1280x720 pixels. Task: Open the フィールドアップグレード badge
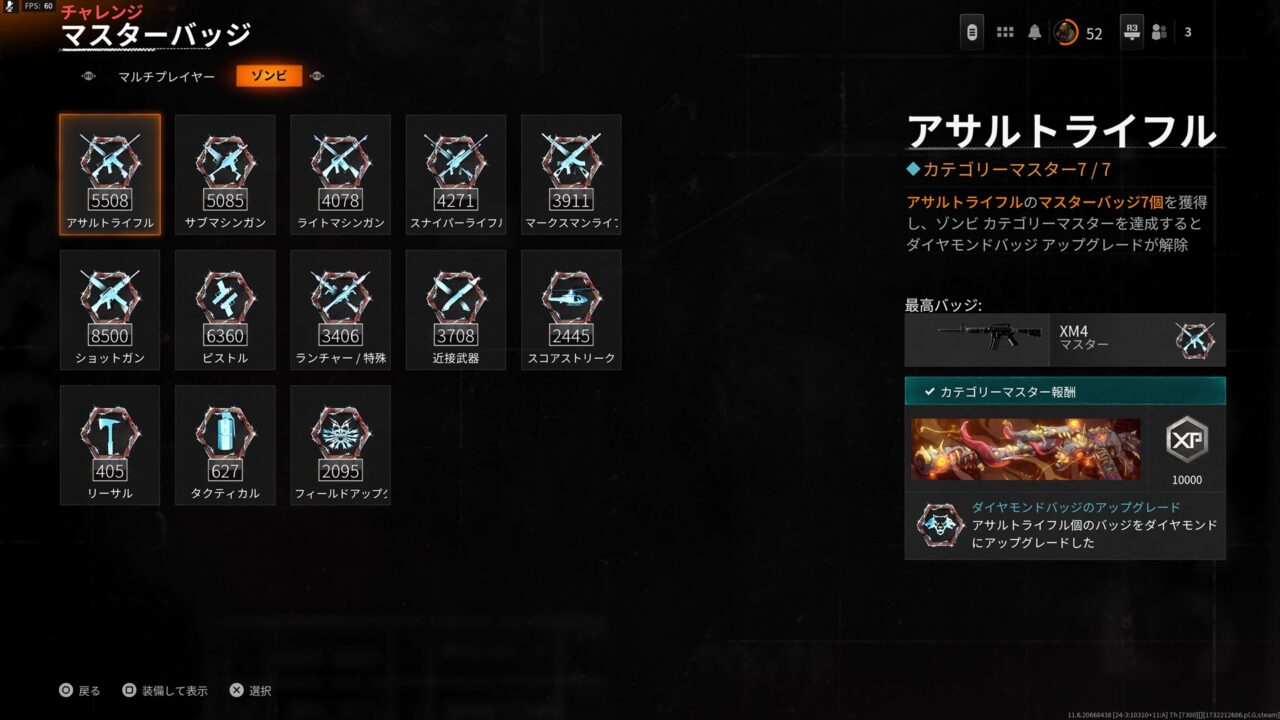341,445
